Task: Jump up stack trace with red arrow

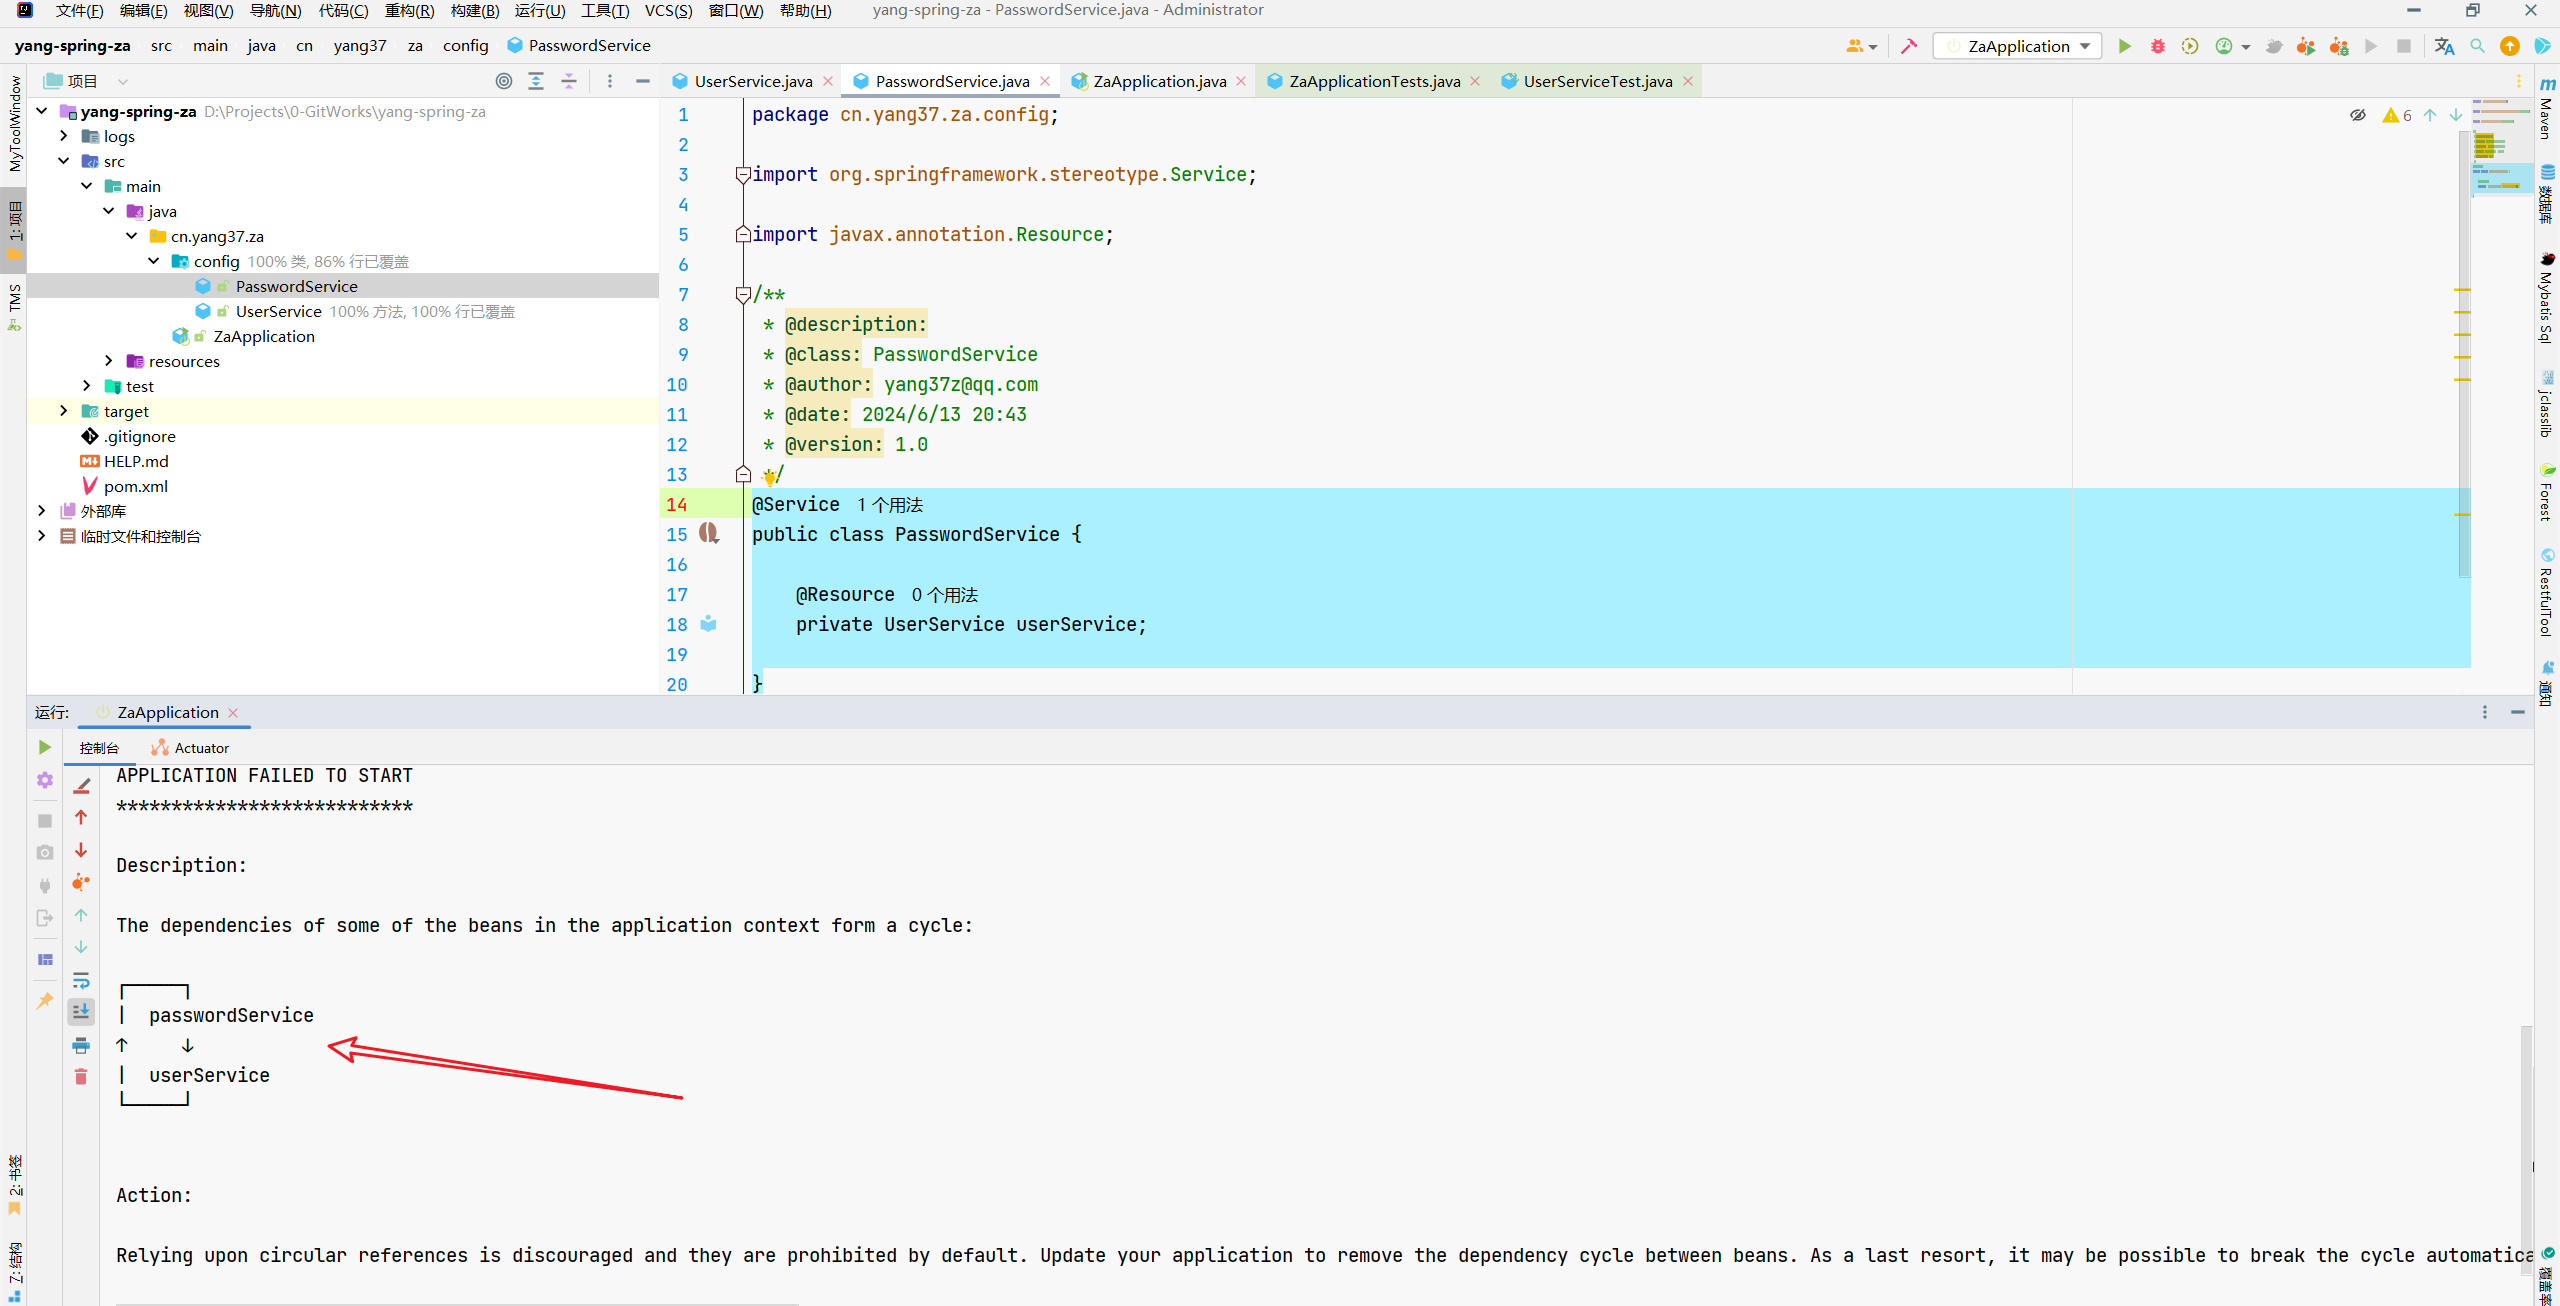Action: click(82, 817)
